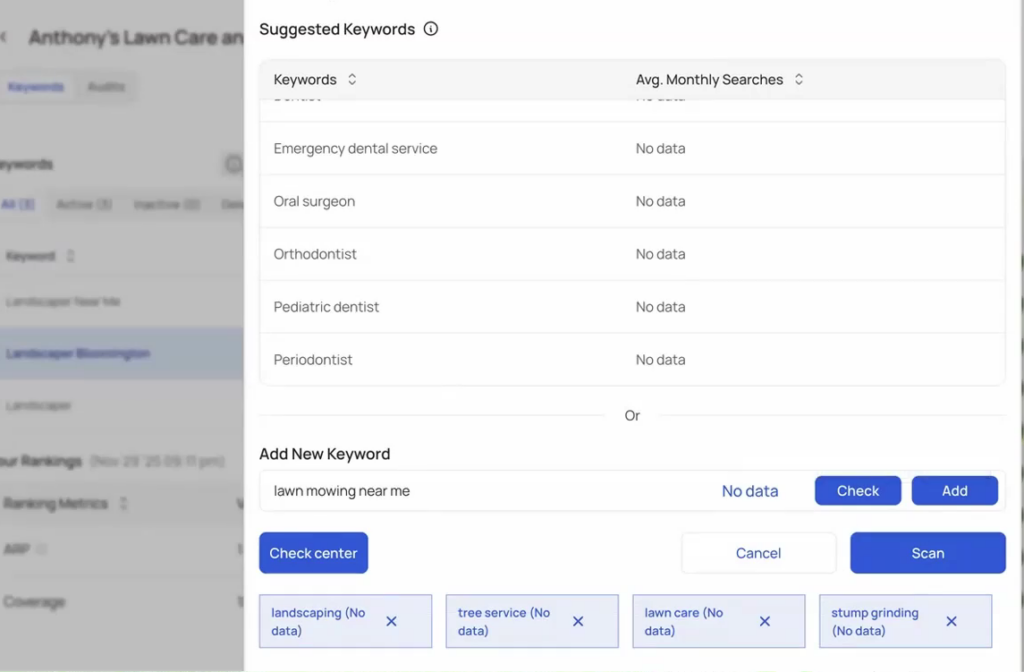This screenshot has width=1024, height=672.
Task: Sort by Keywords column arrows
Action: (352, 79)
